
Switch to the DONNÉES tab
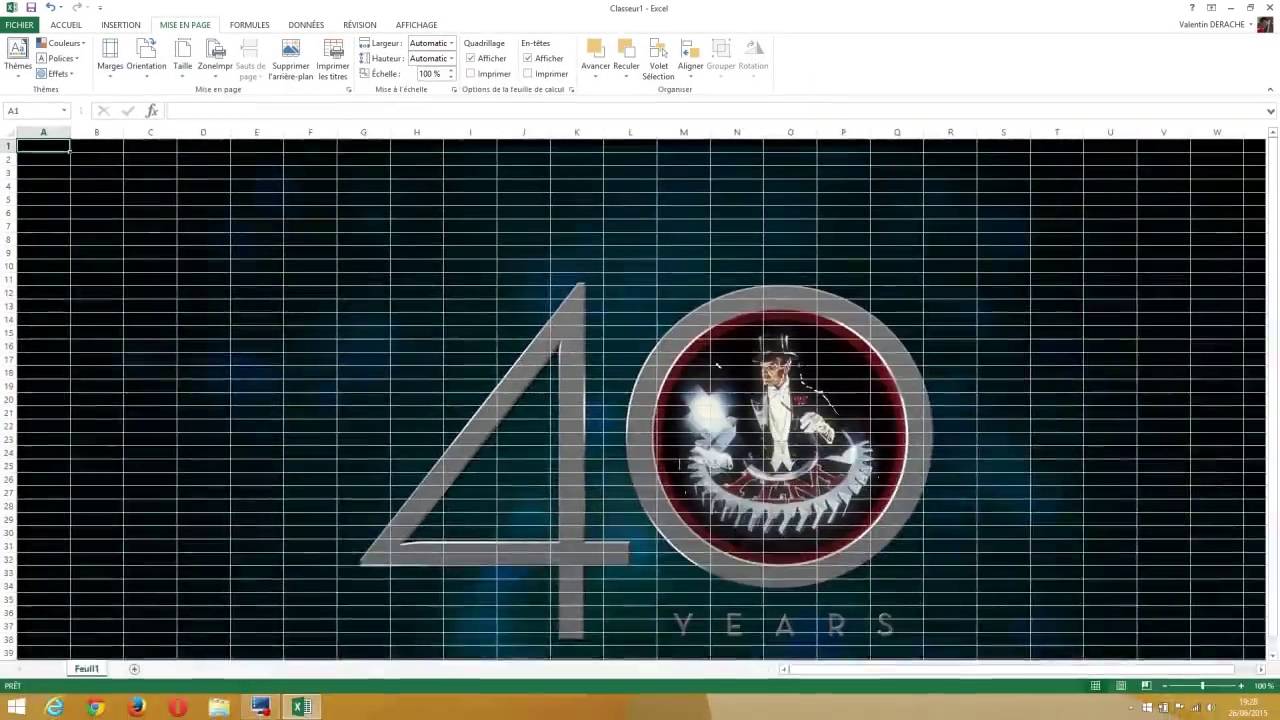click(x=306, y=25)
